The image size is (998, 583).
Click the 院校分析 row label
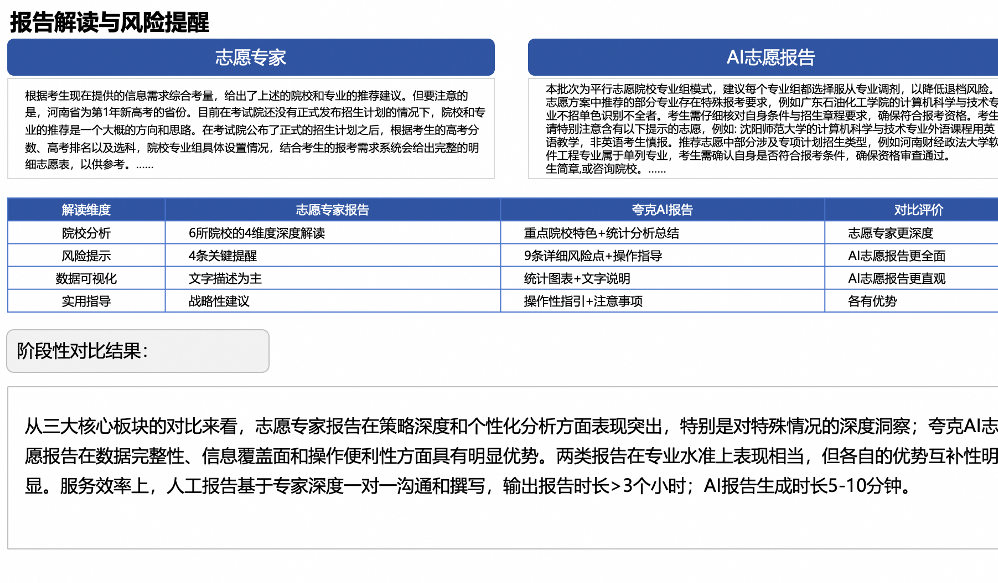pyautogui.click(x=86, y=233)
